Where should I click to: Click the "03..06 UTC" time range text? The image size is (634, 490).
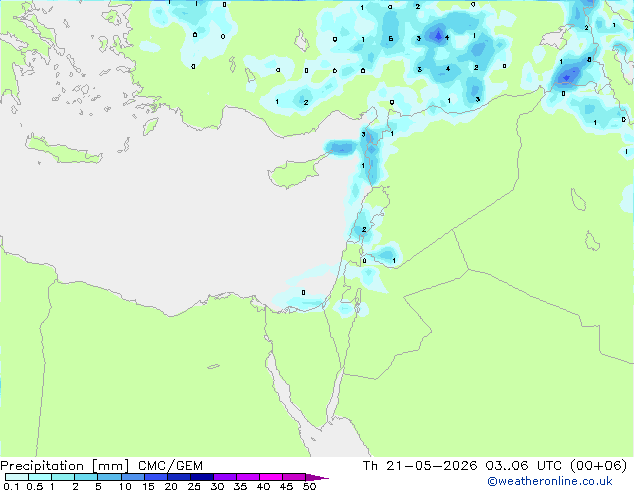(524, 466)
